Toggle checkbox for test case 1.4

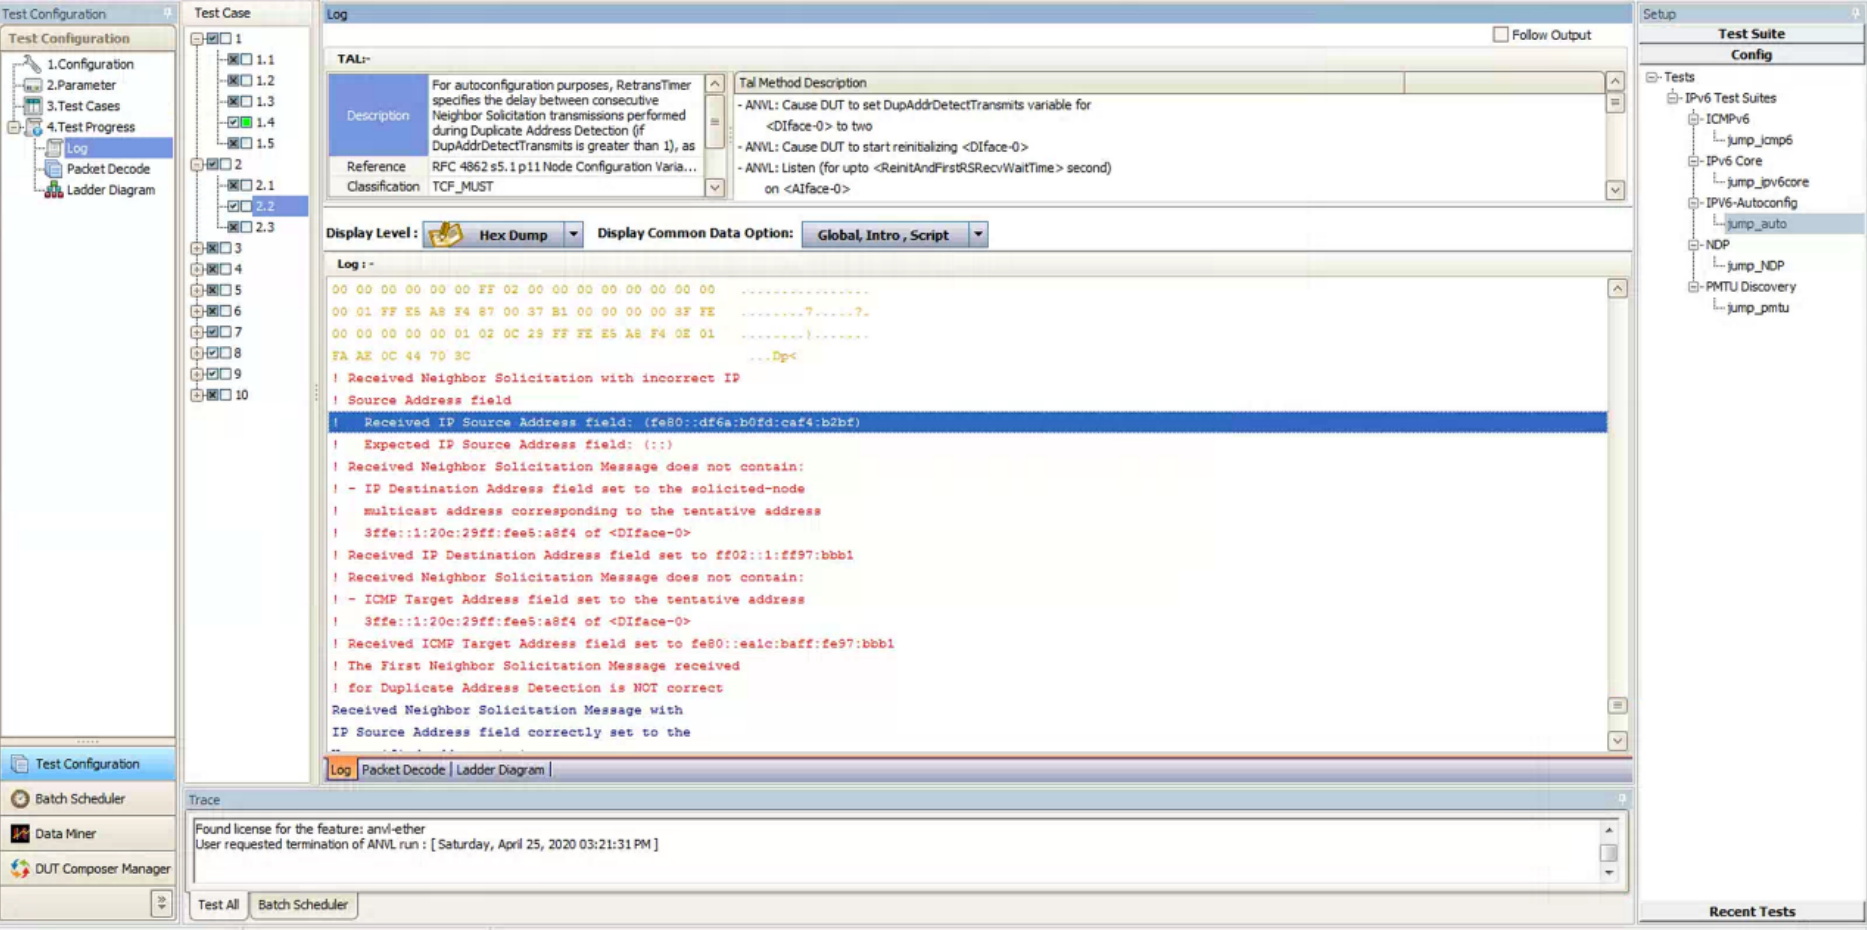pyautogui.click(x=233, y=122)
